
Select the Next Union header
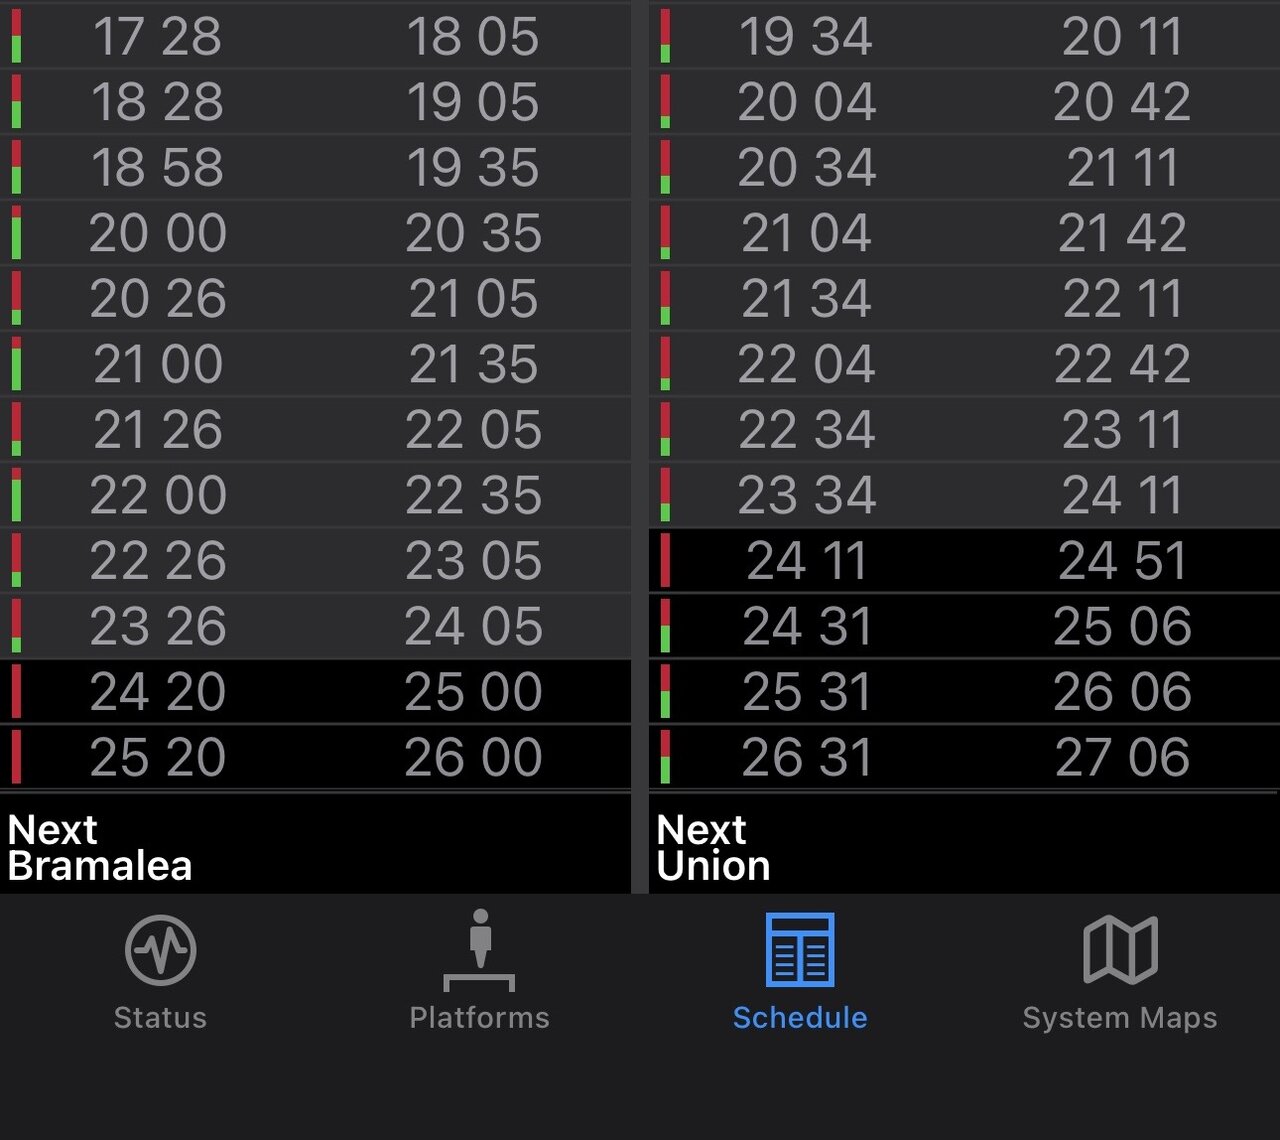(714, 847)
